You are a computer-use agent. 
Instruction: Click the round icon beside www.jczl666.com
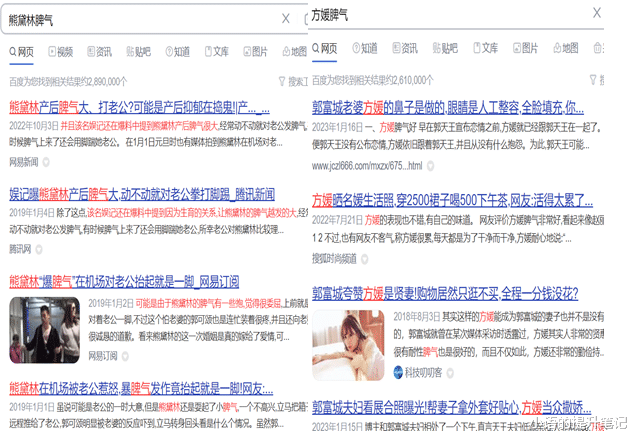(x=430, y=166)
